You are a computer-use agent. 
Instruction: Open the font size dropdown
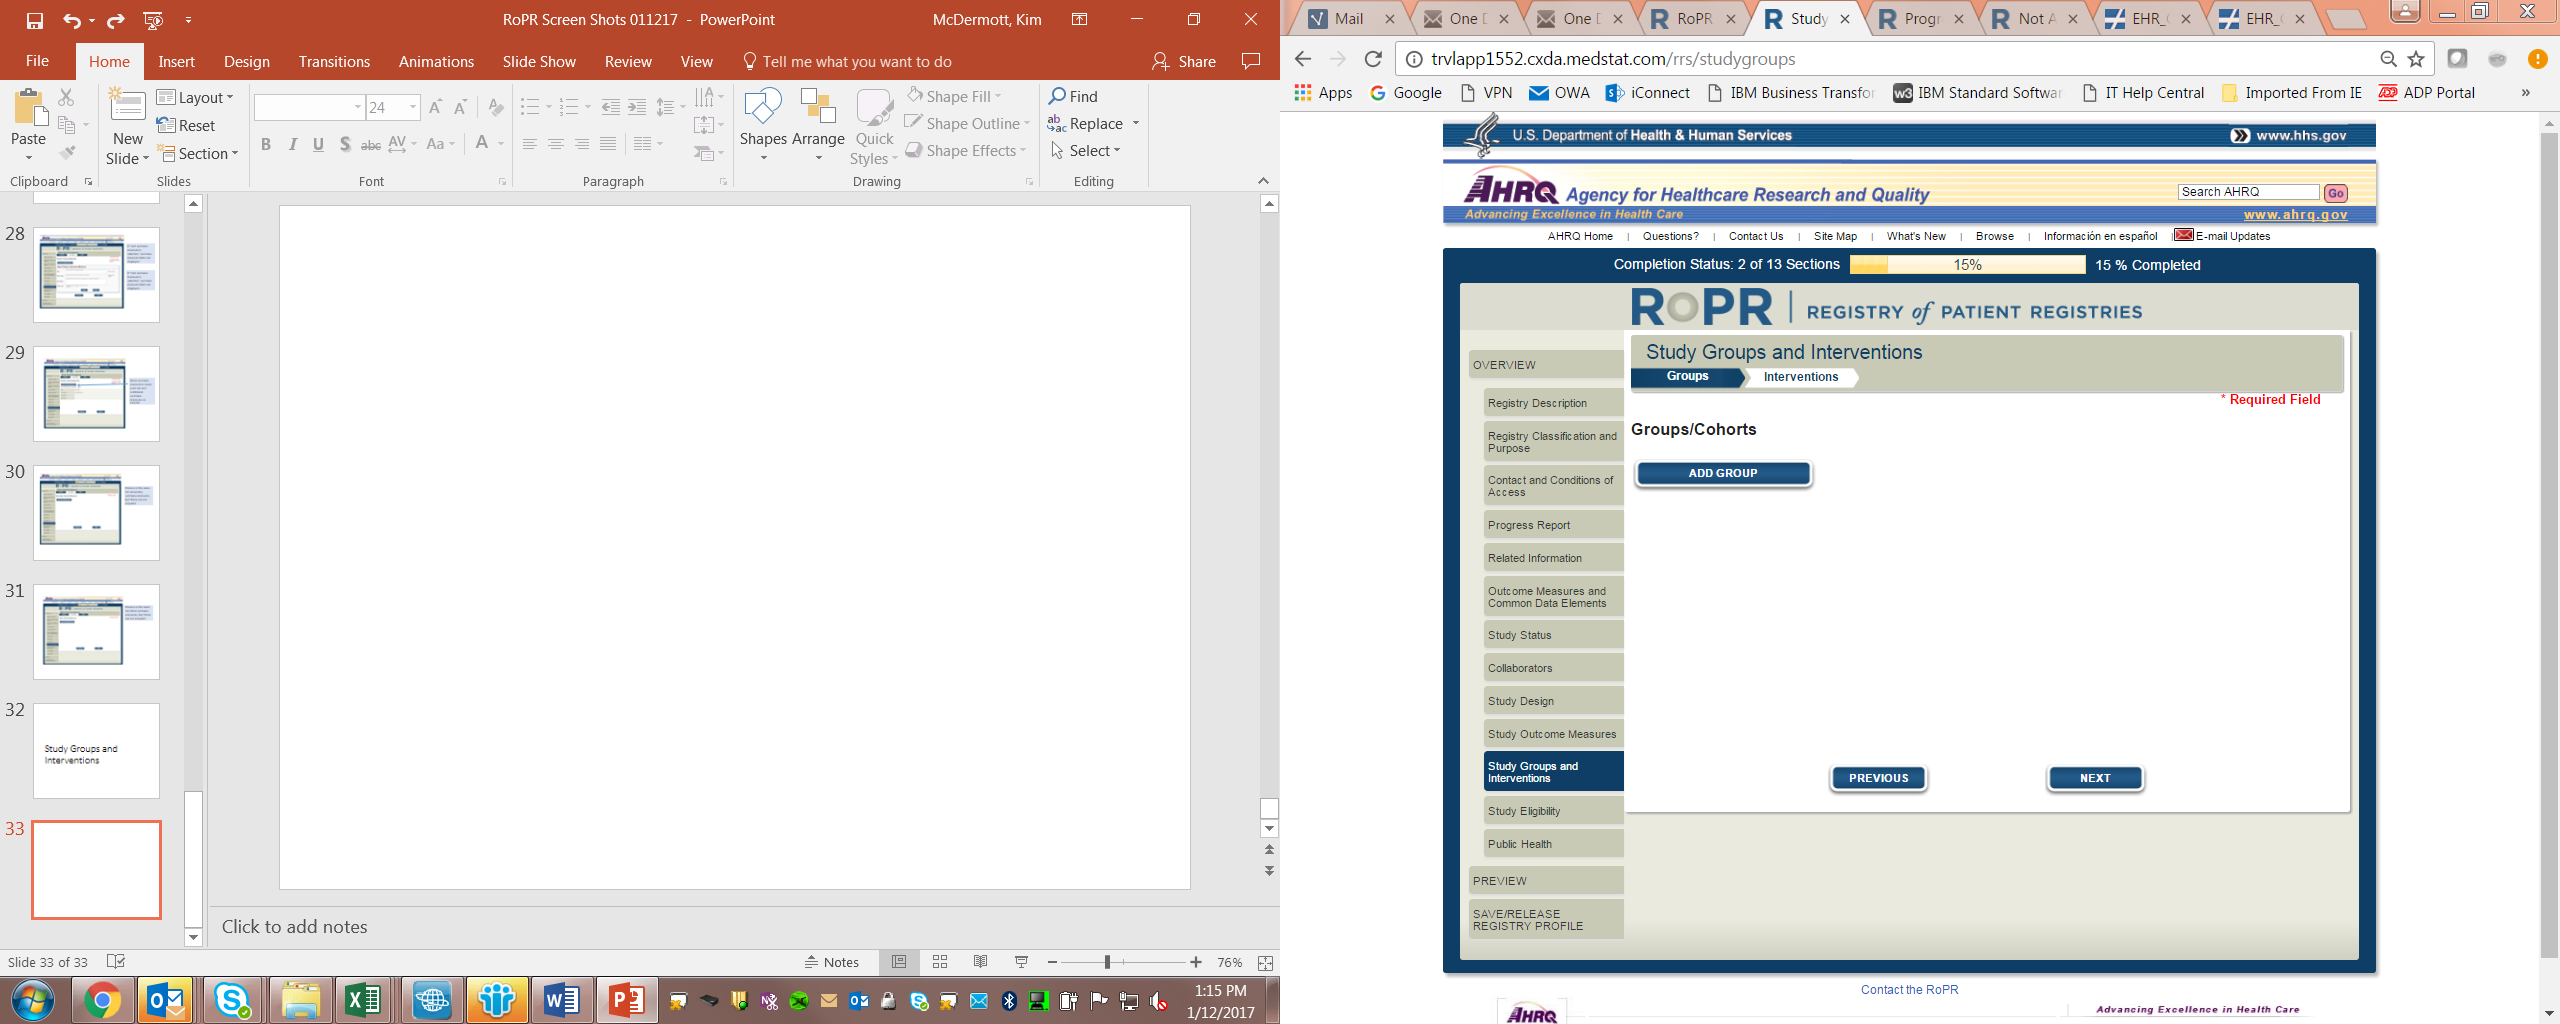point(413,107)
